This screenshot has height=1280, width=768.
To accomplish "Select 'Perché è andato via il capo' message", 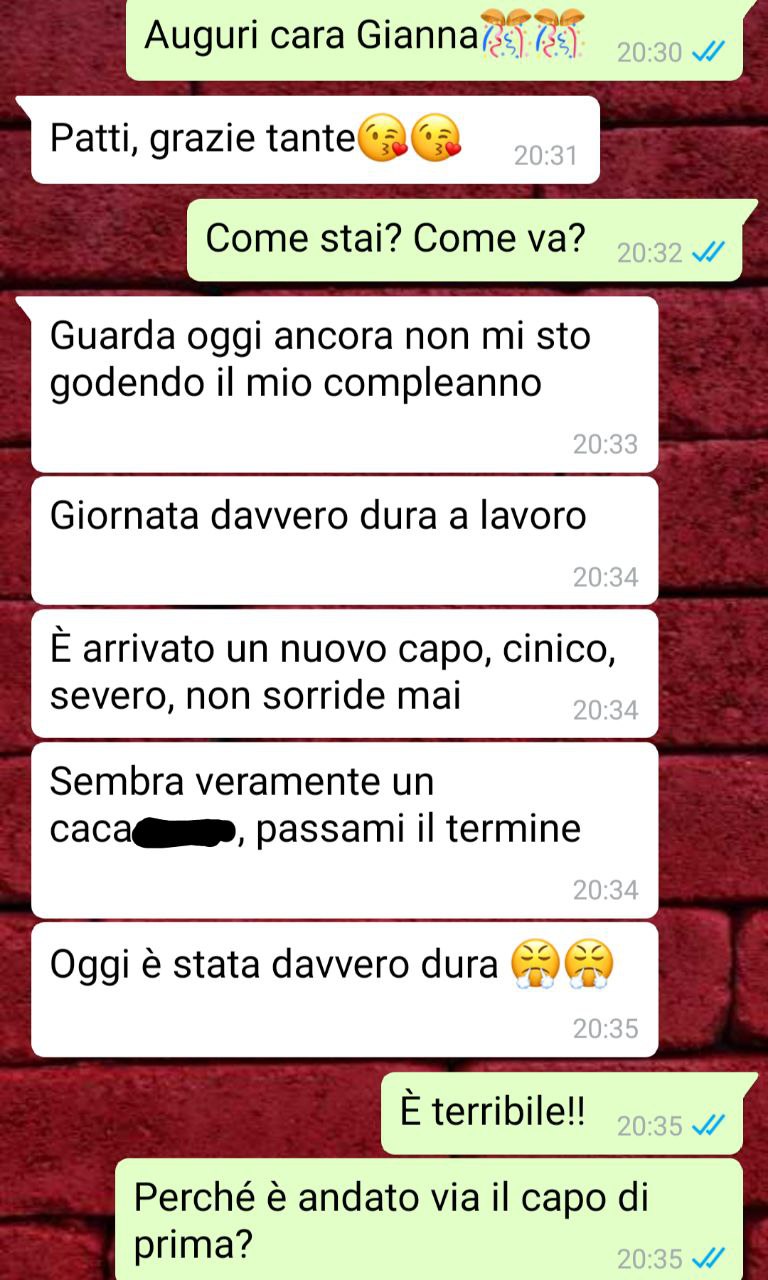I will (x=429, y=1220).
